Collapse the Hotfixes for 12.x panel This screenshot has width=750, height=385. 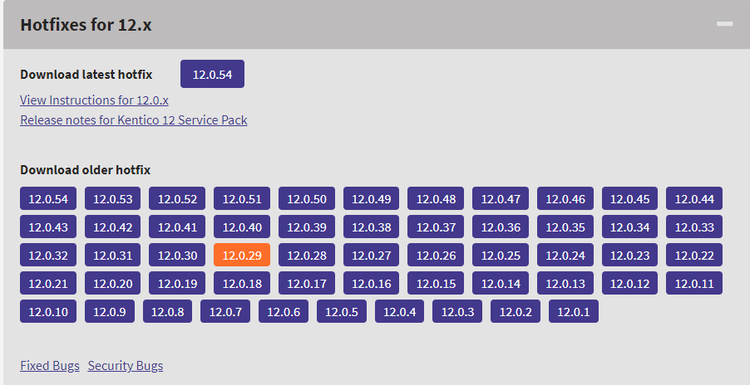[x=725, y=24]
